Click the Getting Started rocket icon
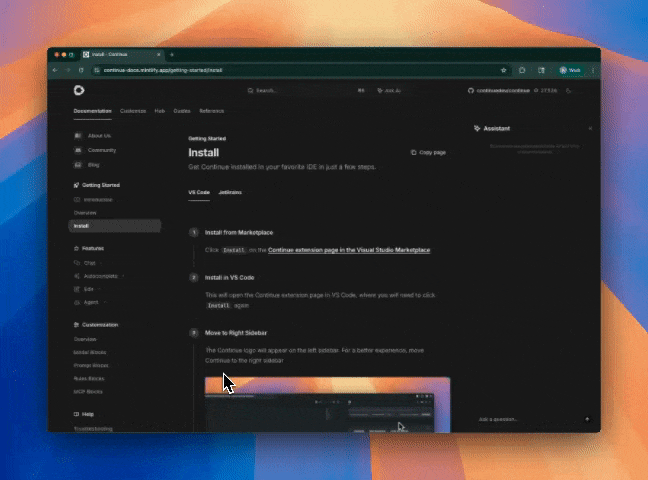The width and height of the screenshot is (648, 480). (x=76, y=185)
